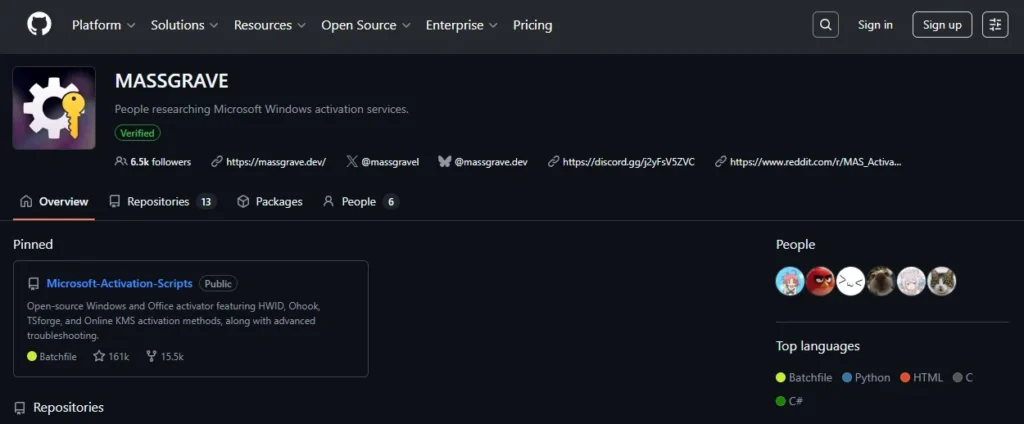The height and width of the screenshot is (424, 1024).
Task: Expand the Solutions dropdown menu
Action: [x=184, y=25]
